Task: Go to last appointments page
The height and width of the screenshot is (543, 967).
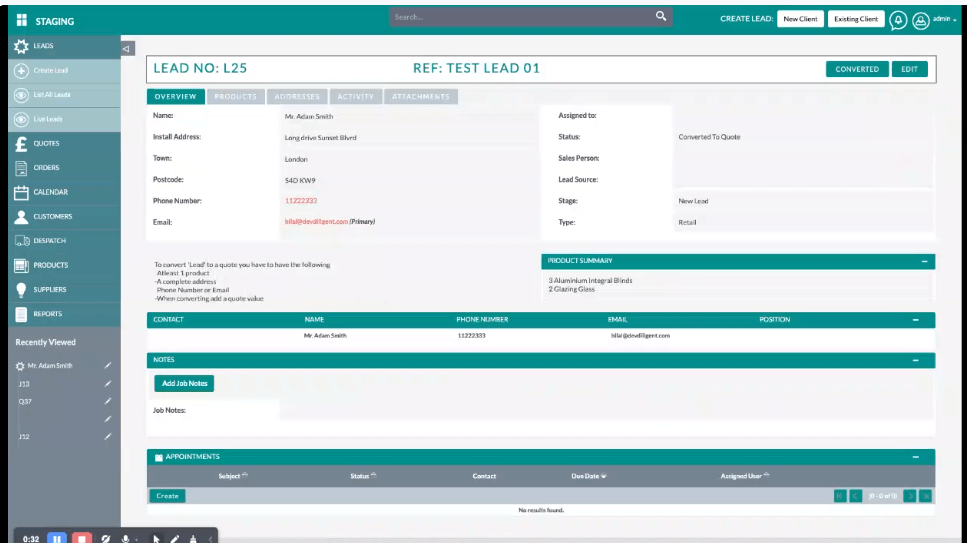Action: [x=925, y=496]
